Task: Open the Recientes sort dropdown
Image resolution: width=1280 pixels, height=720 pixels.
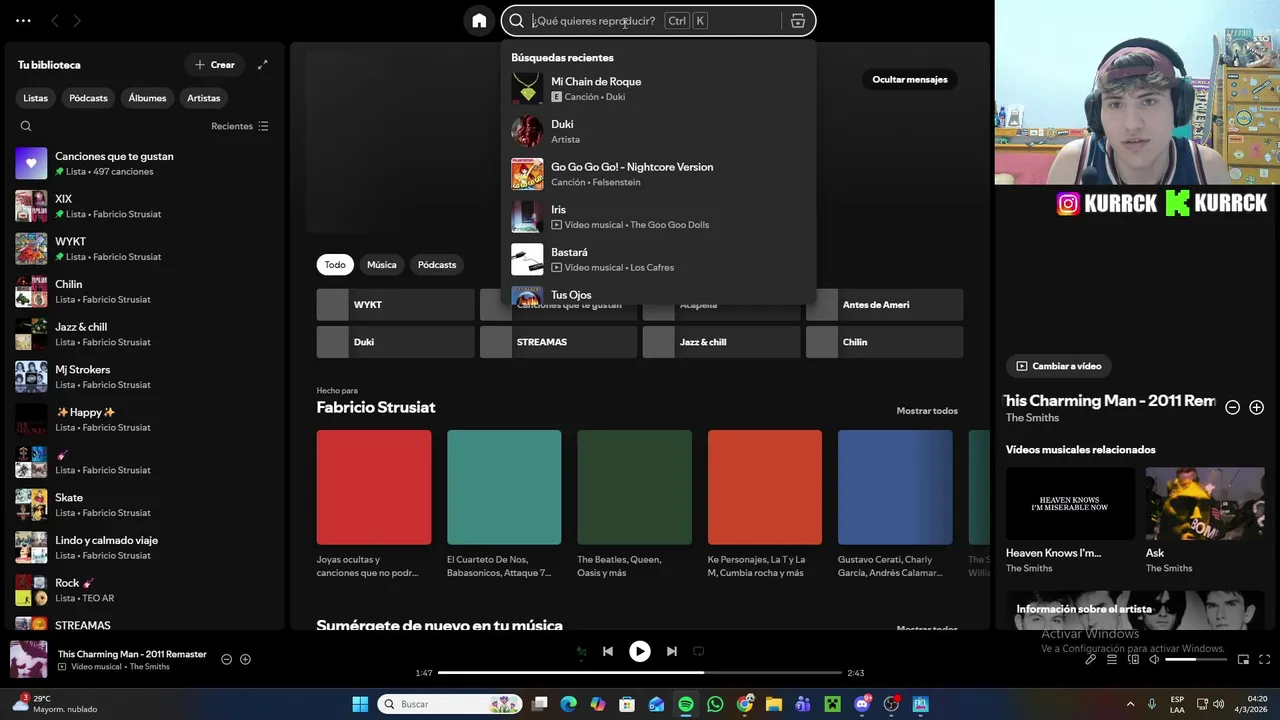Action: pos(240,126)
